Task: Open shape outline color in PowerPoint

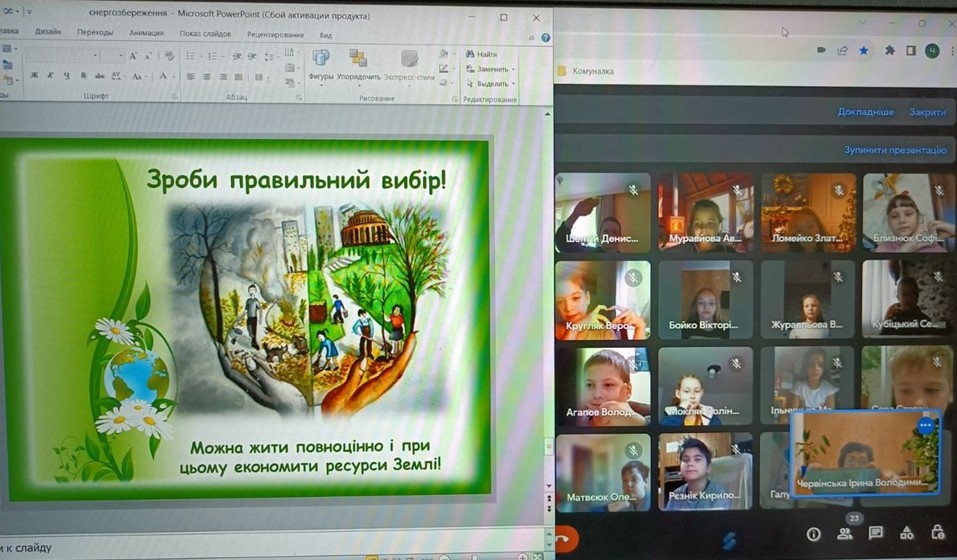Action: [x=446, y=69]
